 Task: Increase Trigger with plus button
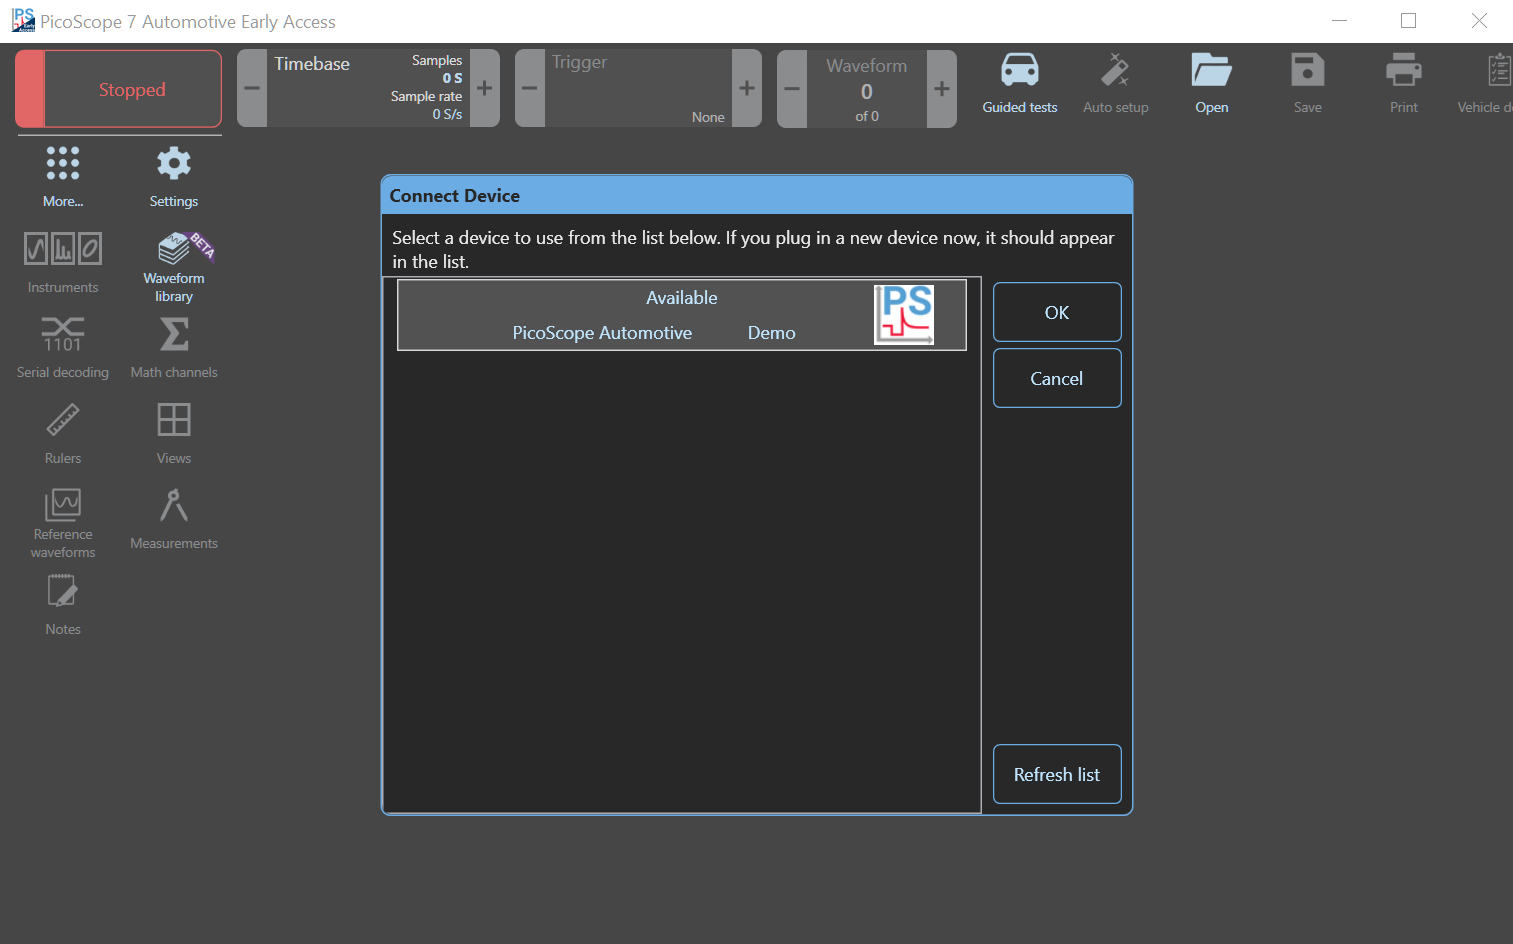747,88
